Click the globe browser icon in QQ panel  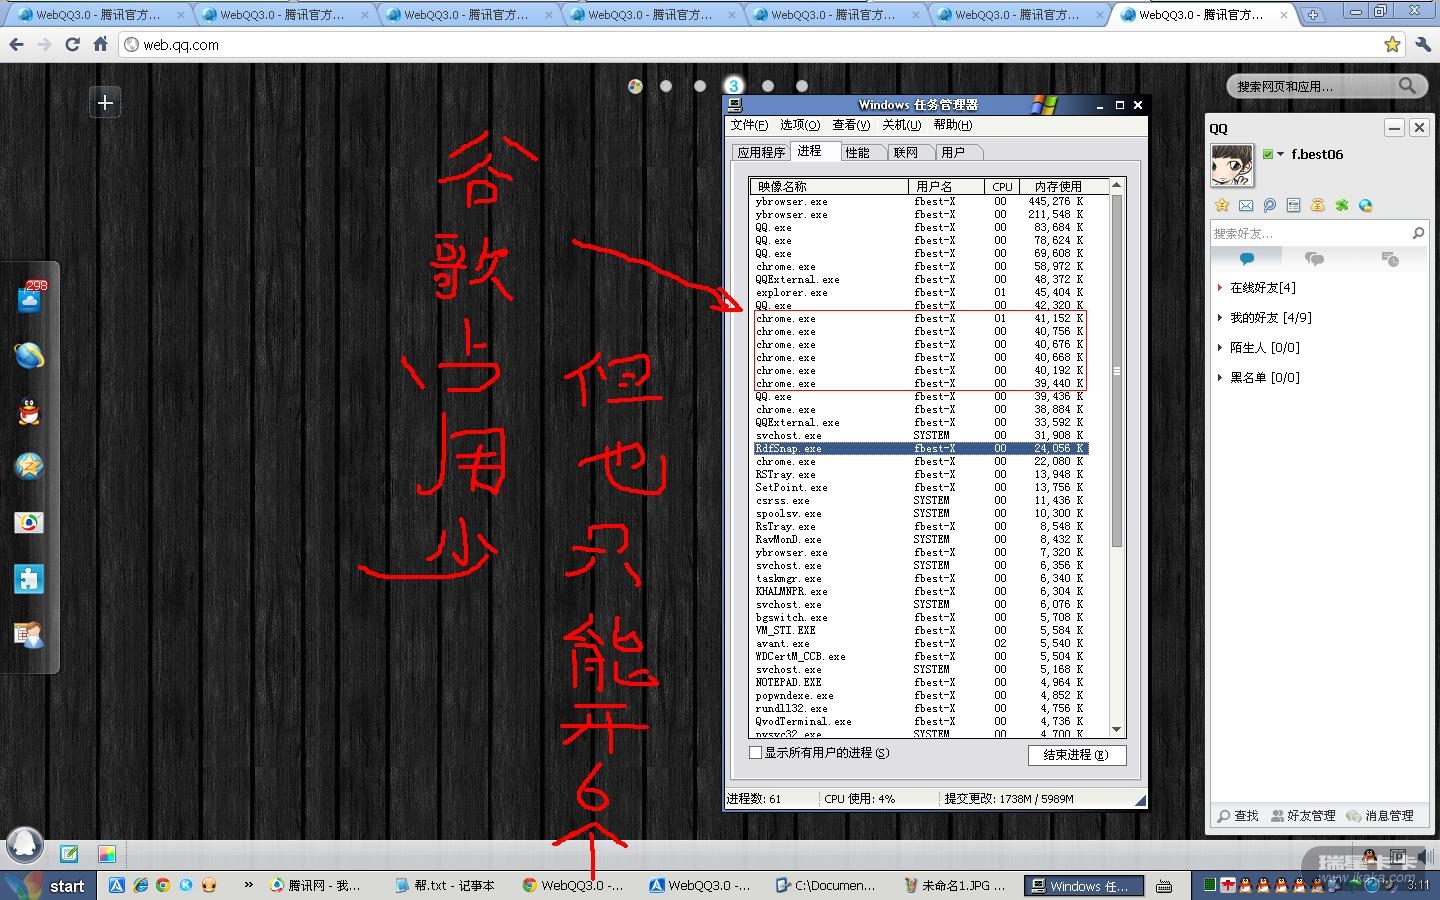[1366, 205]
